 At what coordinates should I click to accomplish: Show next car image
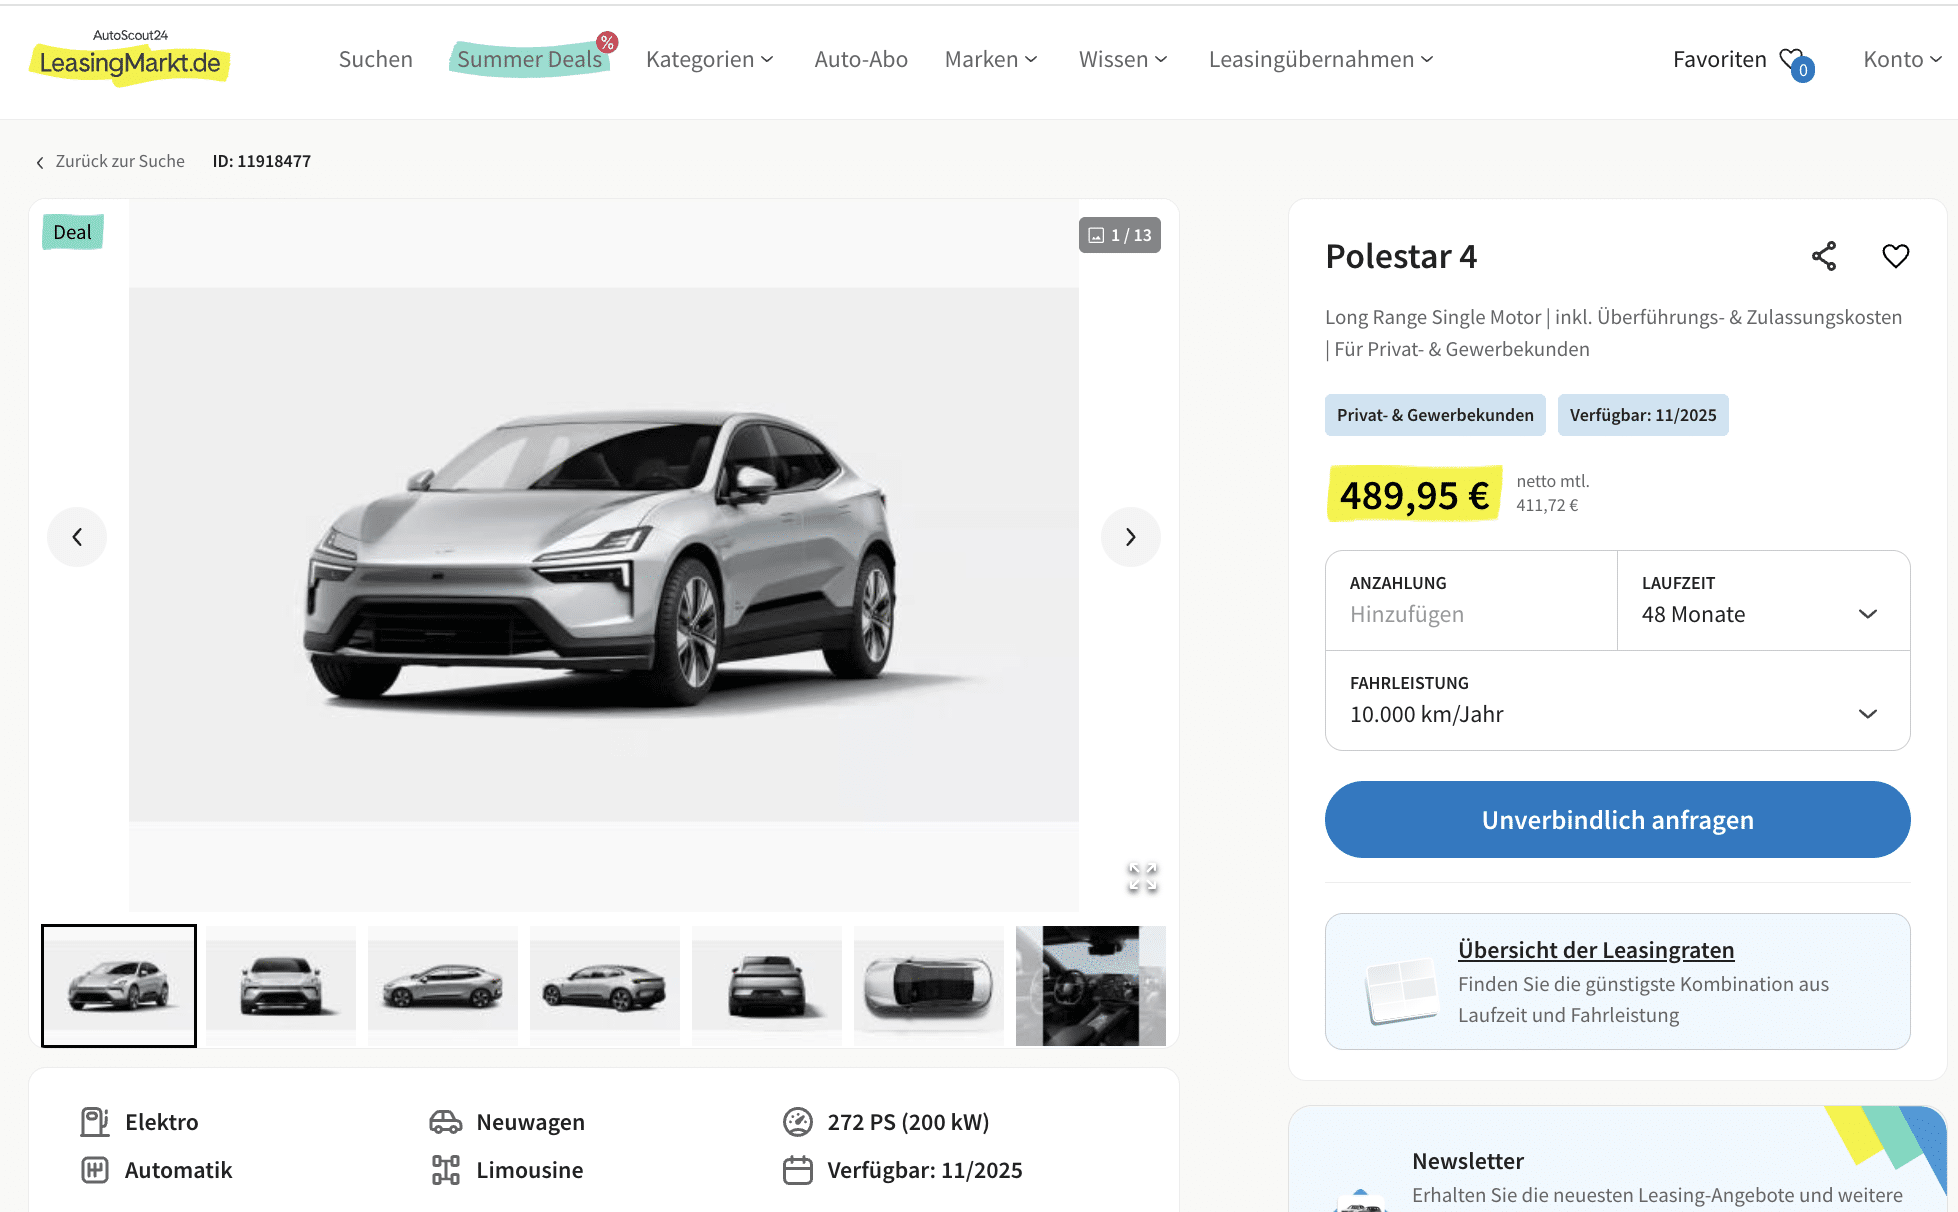tap(1131, 537)
